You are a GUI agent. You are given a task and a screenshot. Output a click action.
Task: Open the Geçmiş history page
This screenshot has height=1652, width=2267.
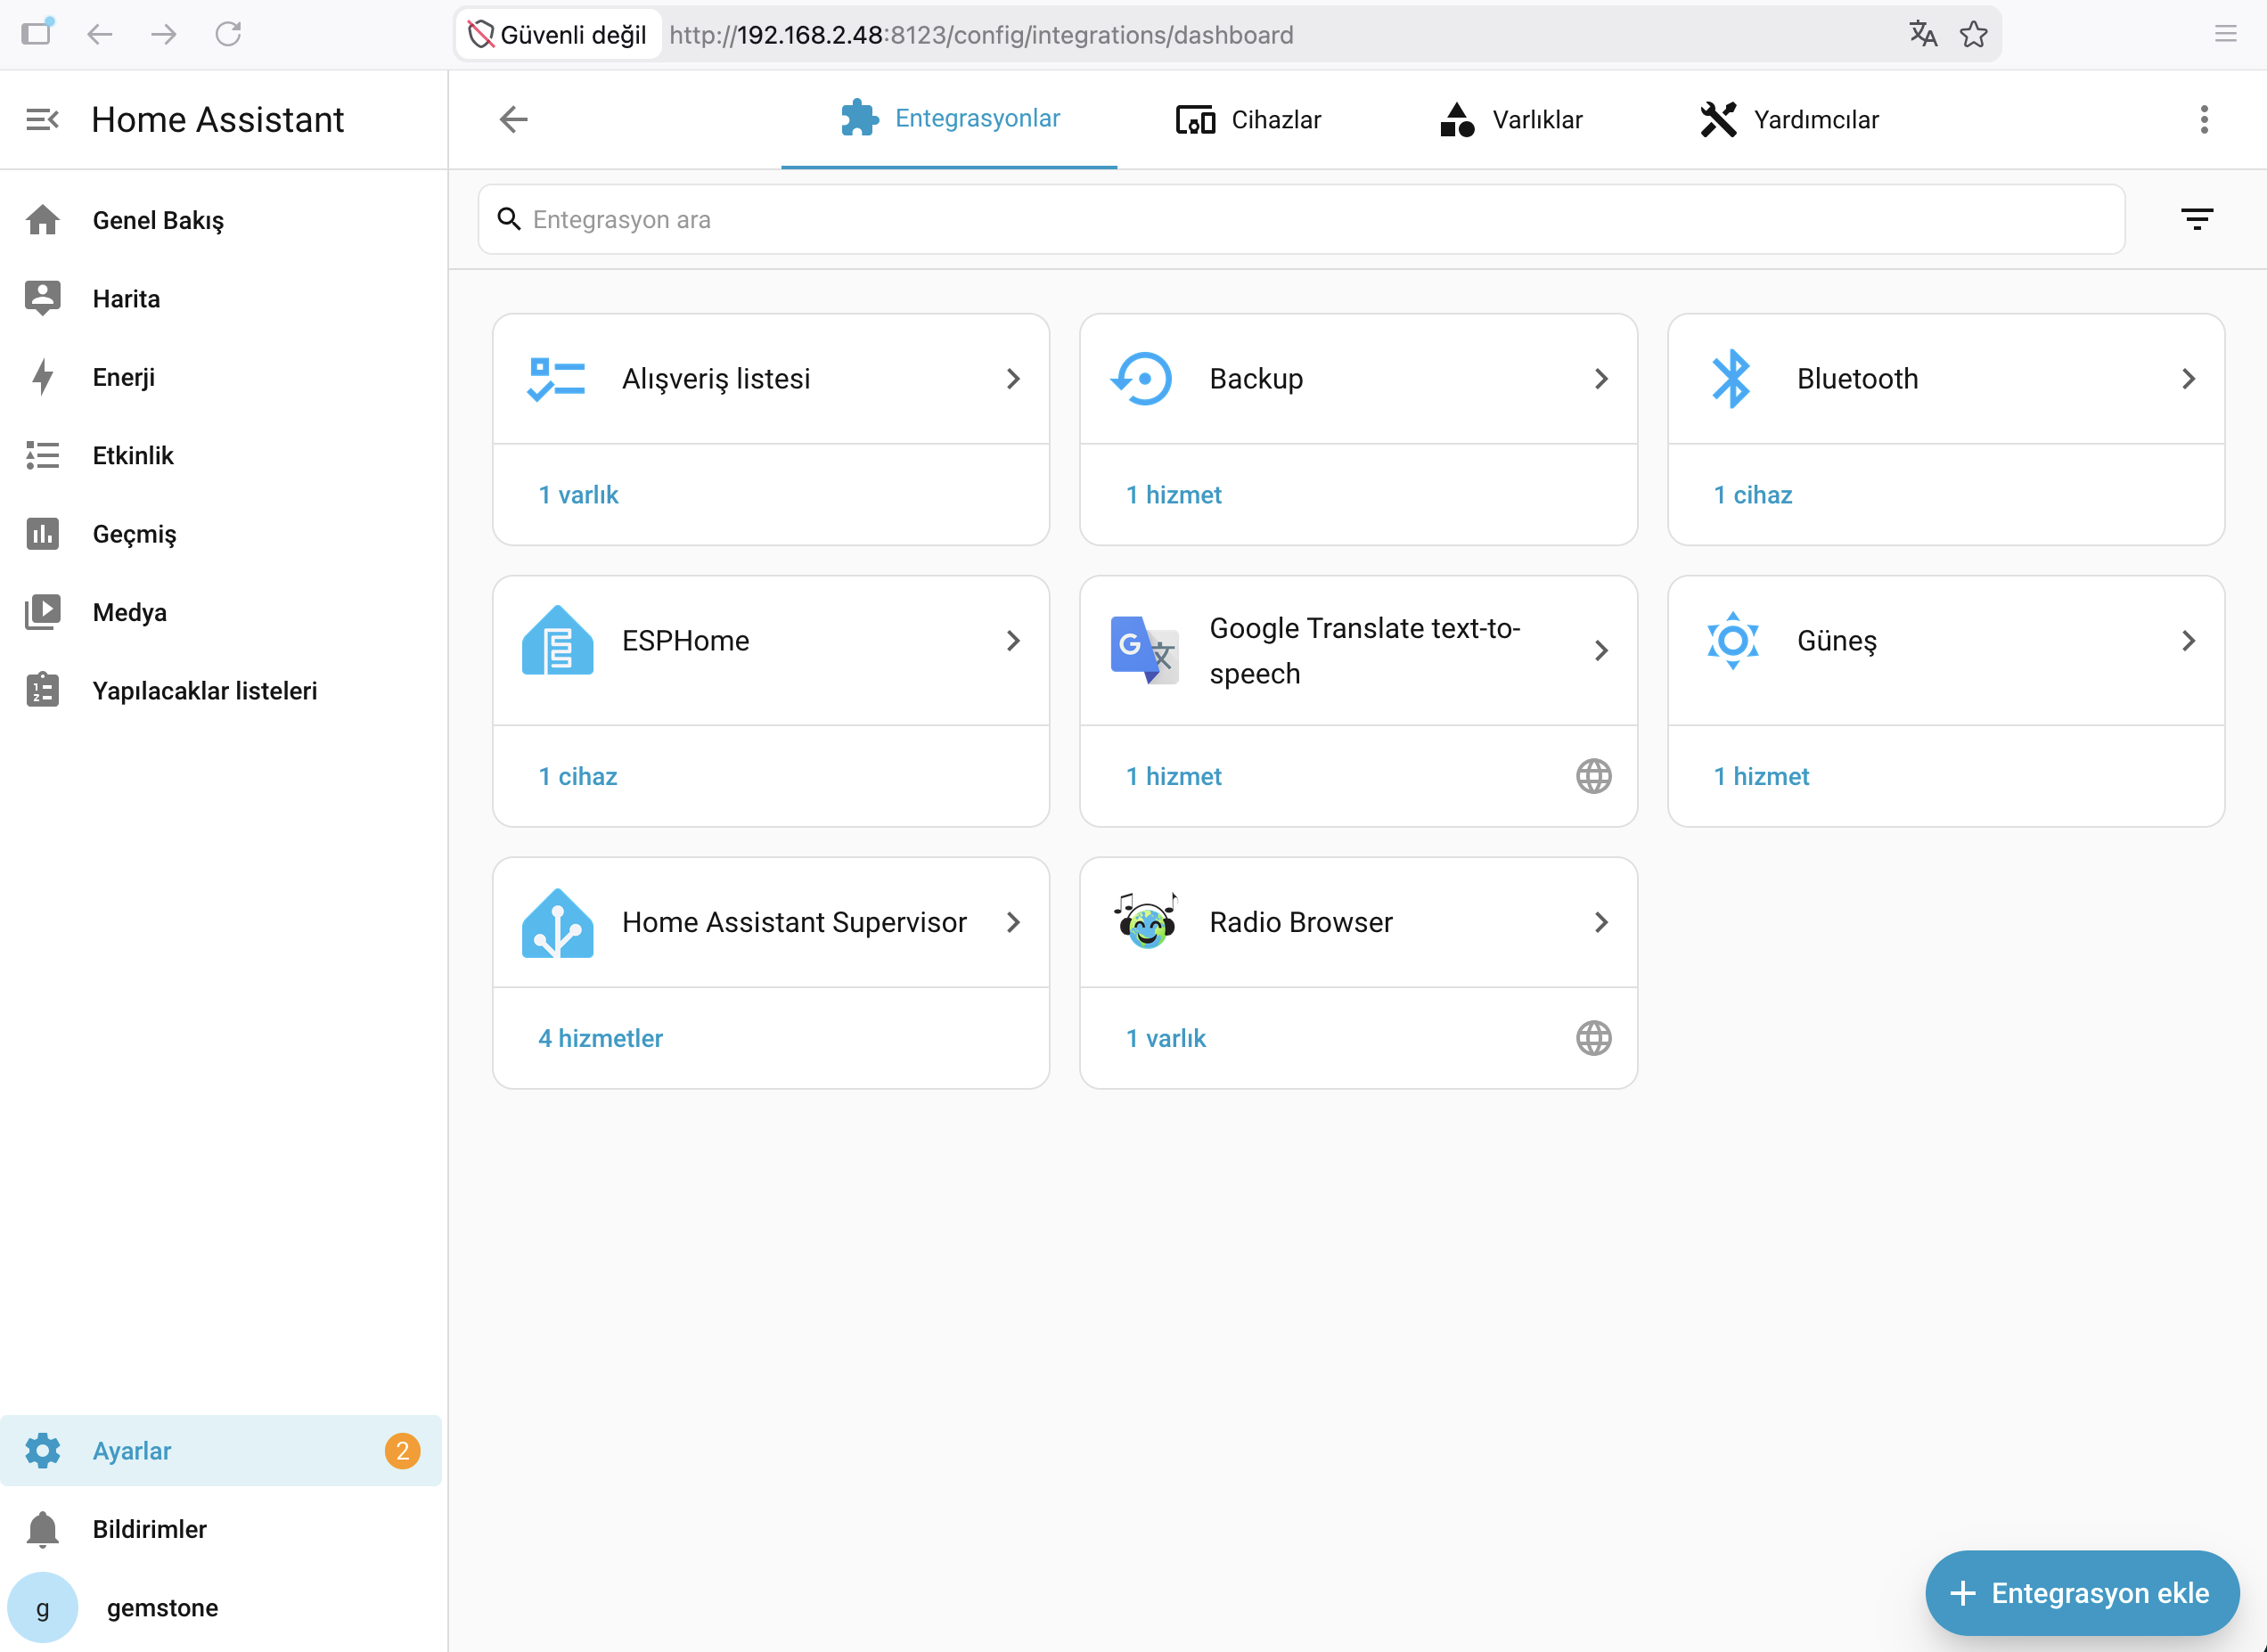[x=221, y=534]
